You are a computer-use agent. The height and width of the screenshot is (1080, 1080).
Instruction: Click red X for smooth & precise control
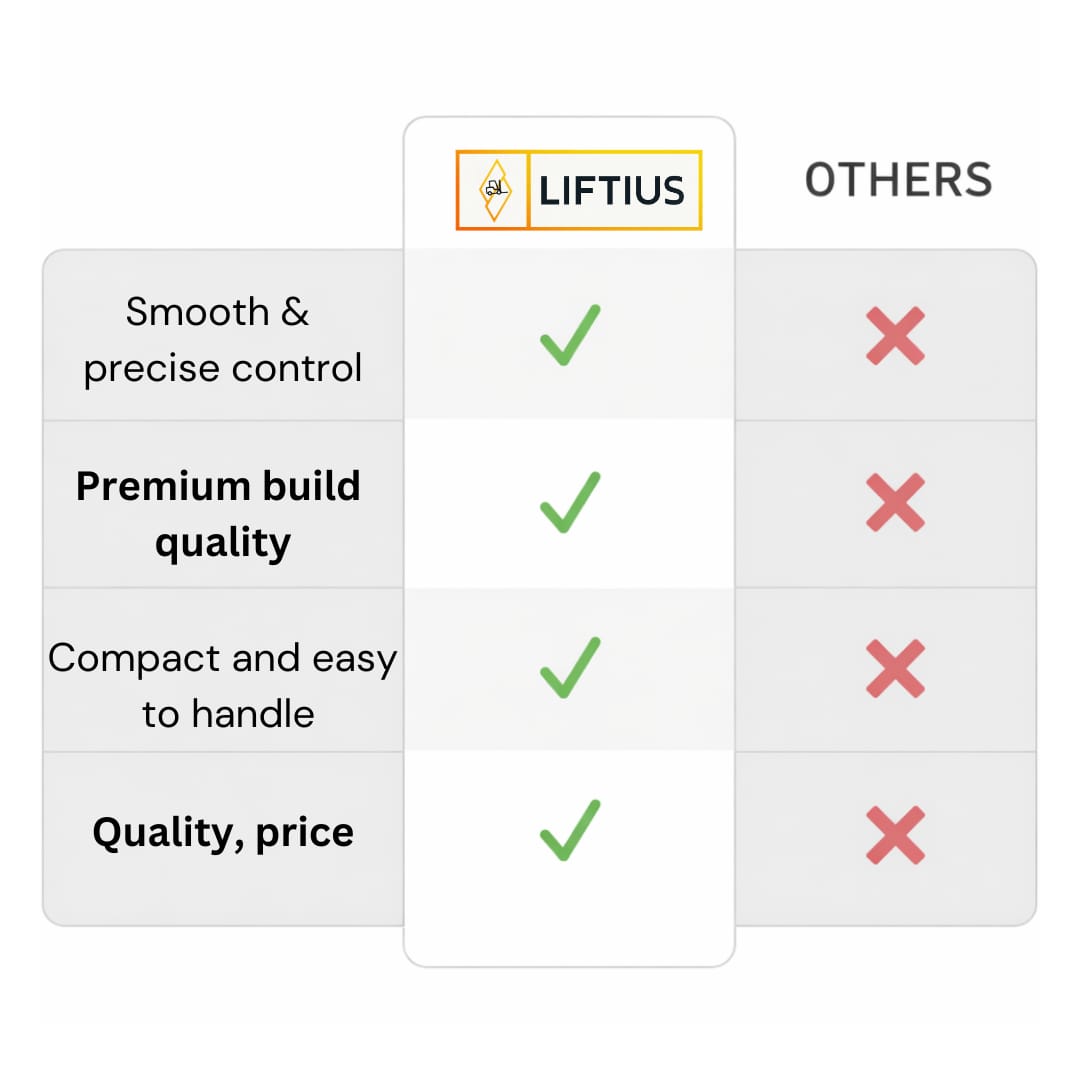tap(895, 336)
